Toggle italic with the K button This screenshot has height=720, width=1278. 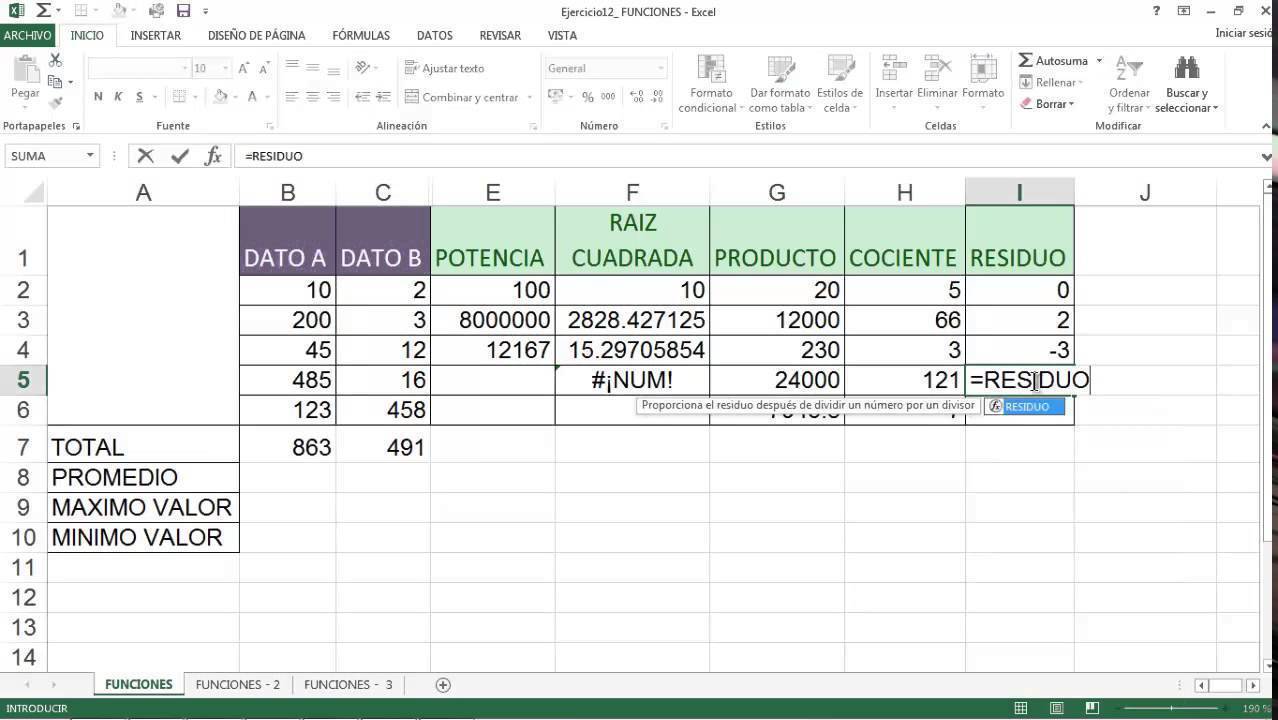point(118,97)
